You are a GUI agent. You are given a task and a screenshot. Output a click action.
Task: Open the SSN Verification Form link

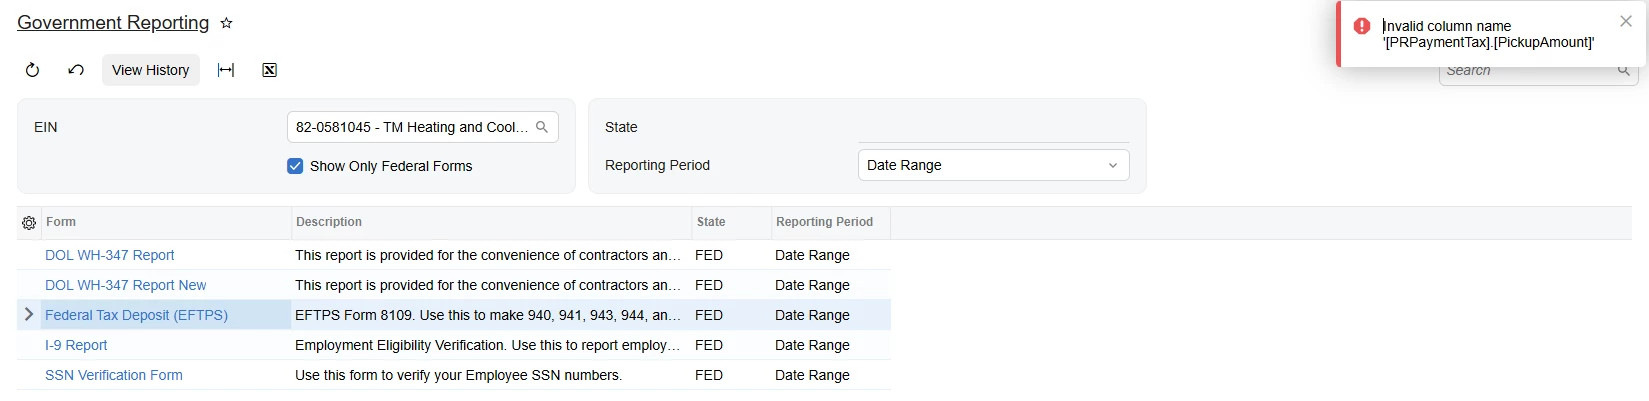[114, 375]
